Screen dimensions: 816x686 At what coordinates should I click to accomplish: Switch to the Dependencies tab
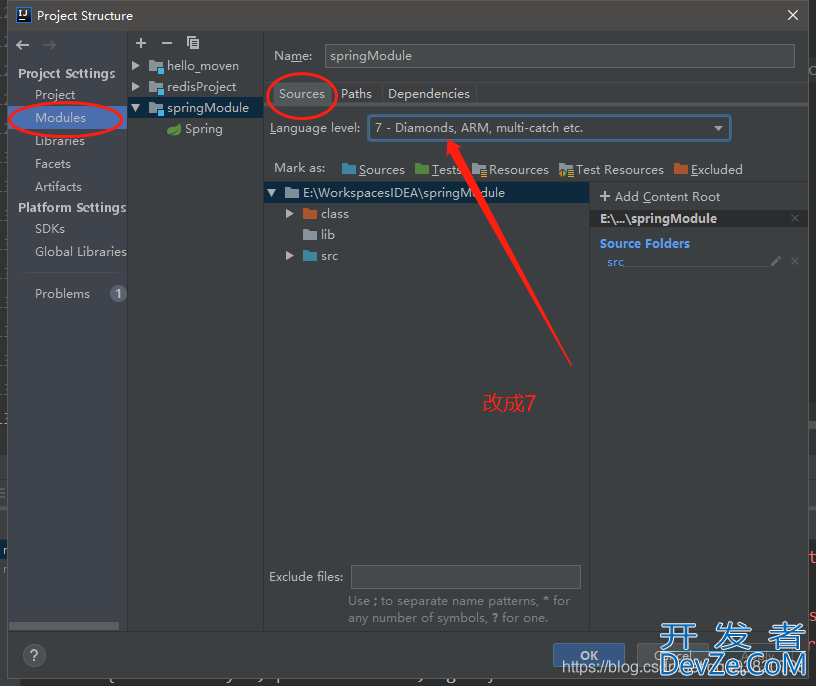(429, 94)
